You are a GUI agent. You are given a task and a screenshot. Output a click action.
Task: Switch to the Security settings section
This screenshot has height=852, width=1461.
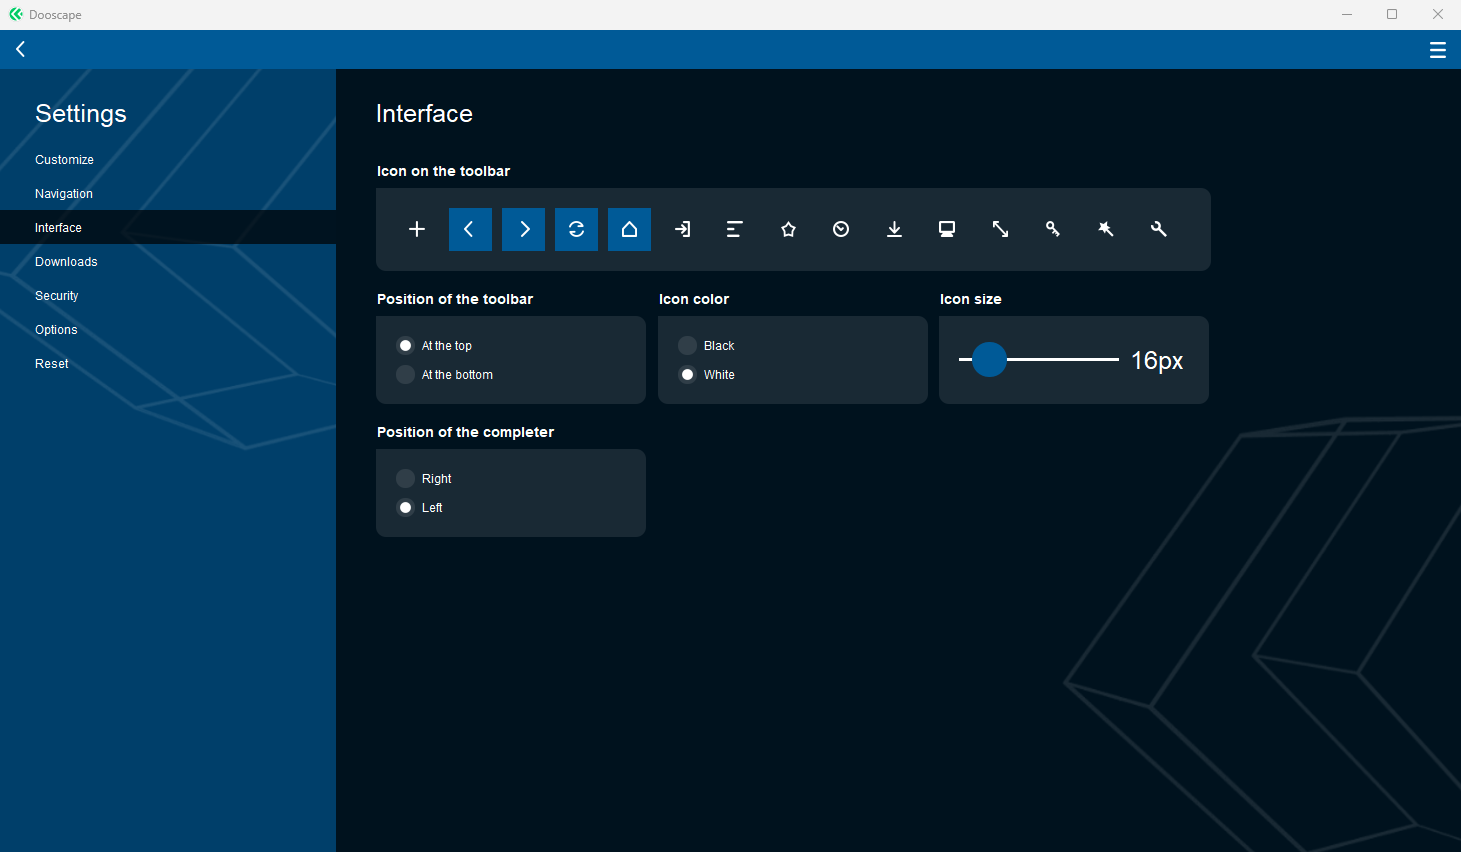click(57, 296)
